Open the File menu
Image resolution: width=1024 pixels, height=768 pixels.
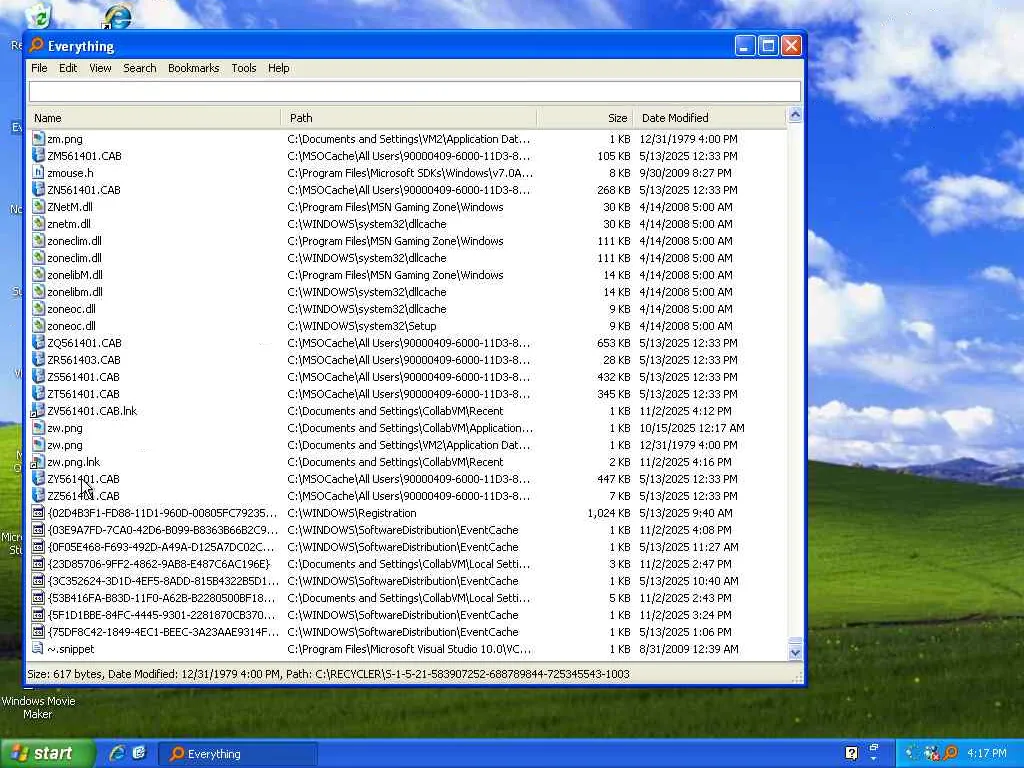(39, 68)
